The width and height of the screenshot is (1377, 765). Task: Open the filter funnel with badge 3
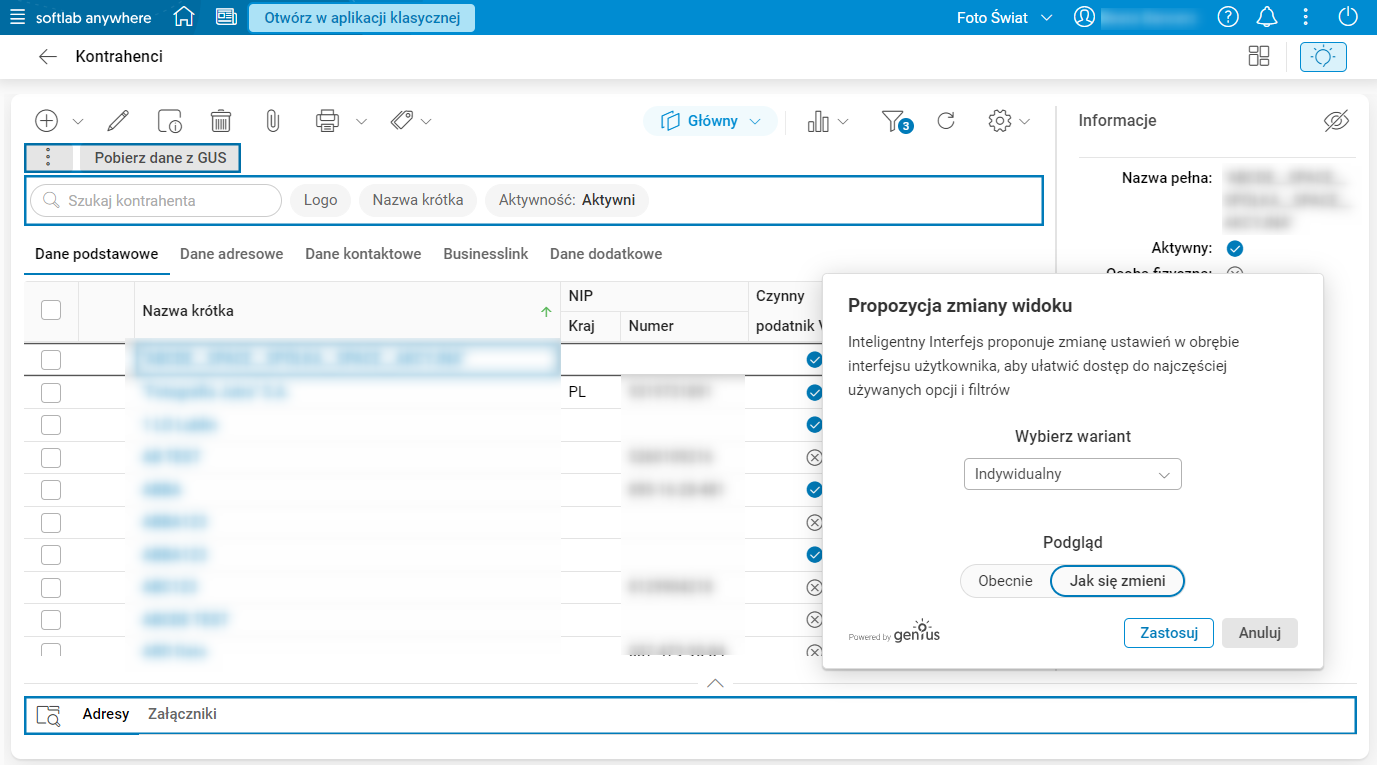896,121
